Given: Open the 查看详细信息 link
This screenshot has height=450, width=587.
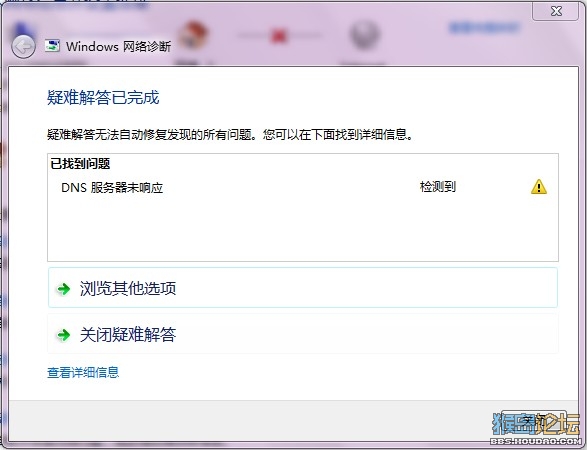Looking at the screenshot, I should tap(83, 373).
